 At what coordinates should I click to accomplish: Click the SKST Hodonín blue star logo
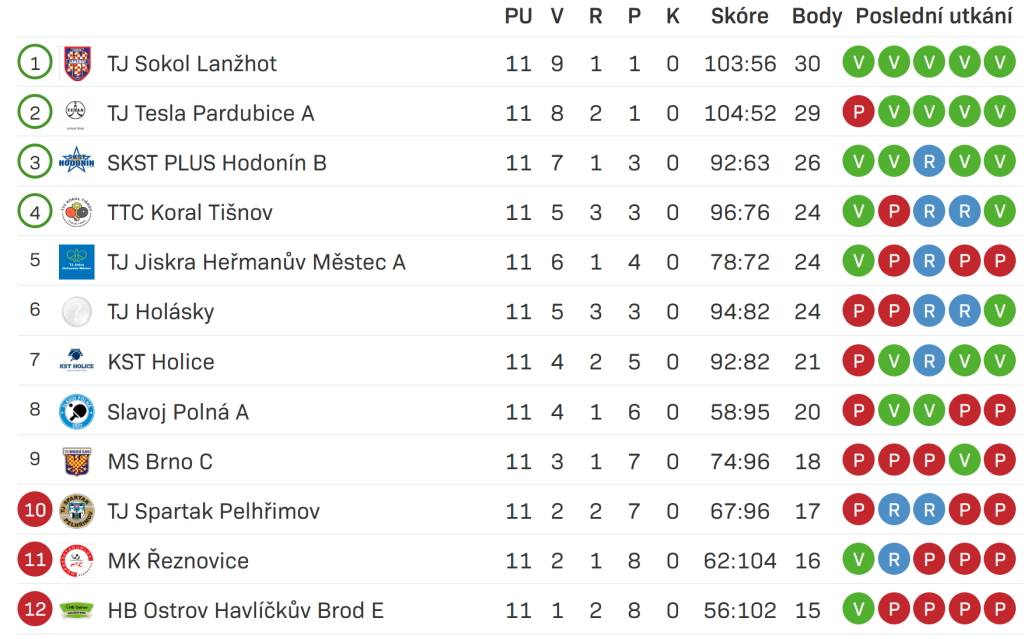[x=76, y=160]
